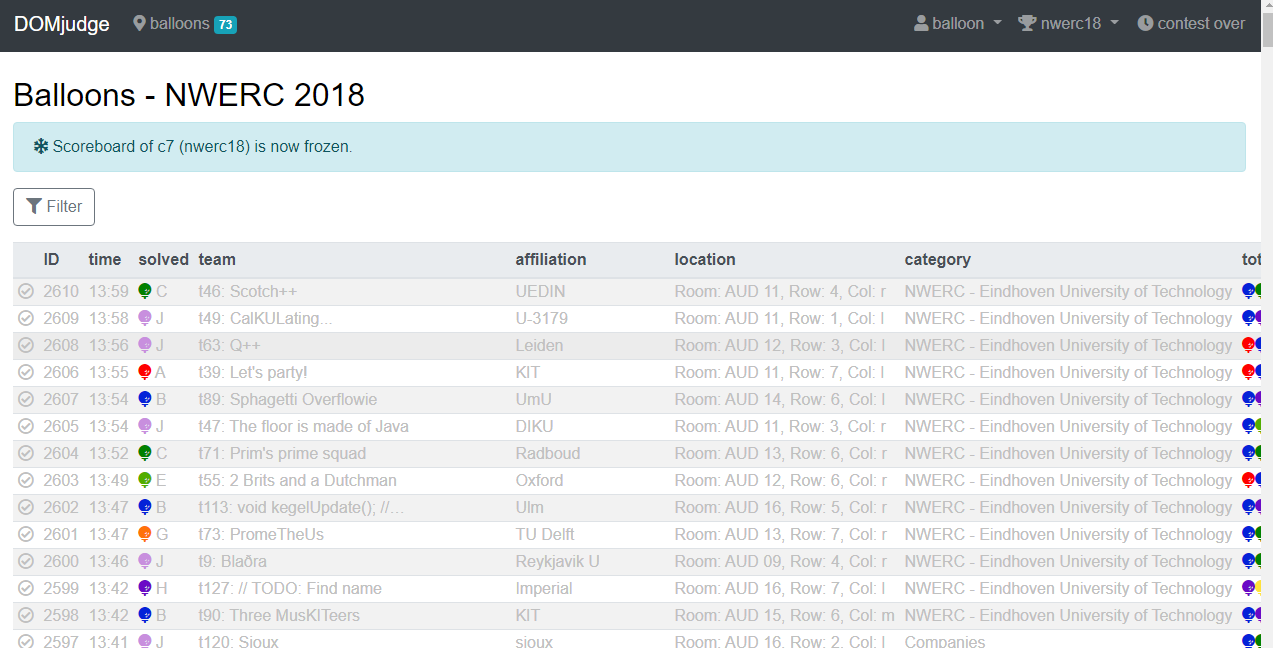The height and width of the screenshot is (648, 1273).
Task: Toggle the done checkmark for balloon 2610
Action: [x=26, y=291]
